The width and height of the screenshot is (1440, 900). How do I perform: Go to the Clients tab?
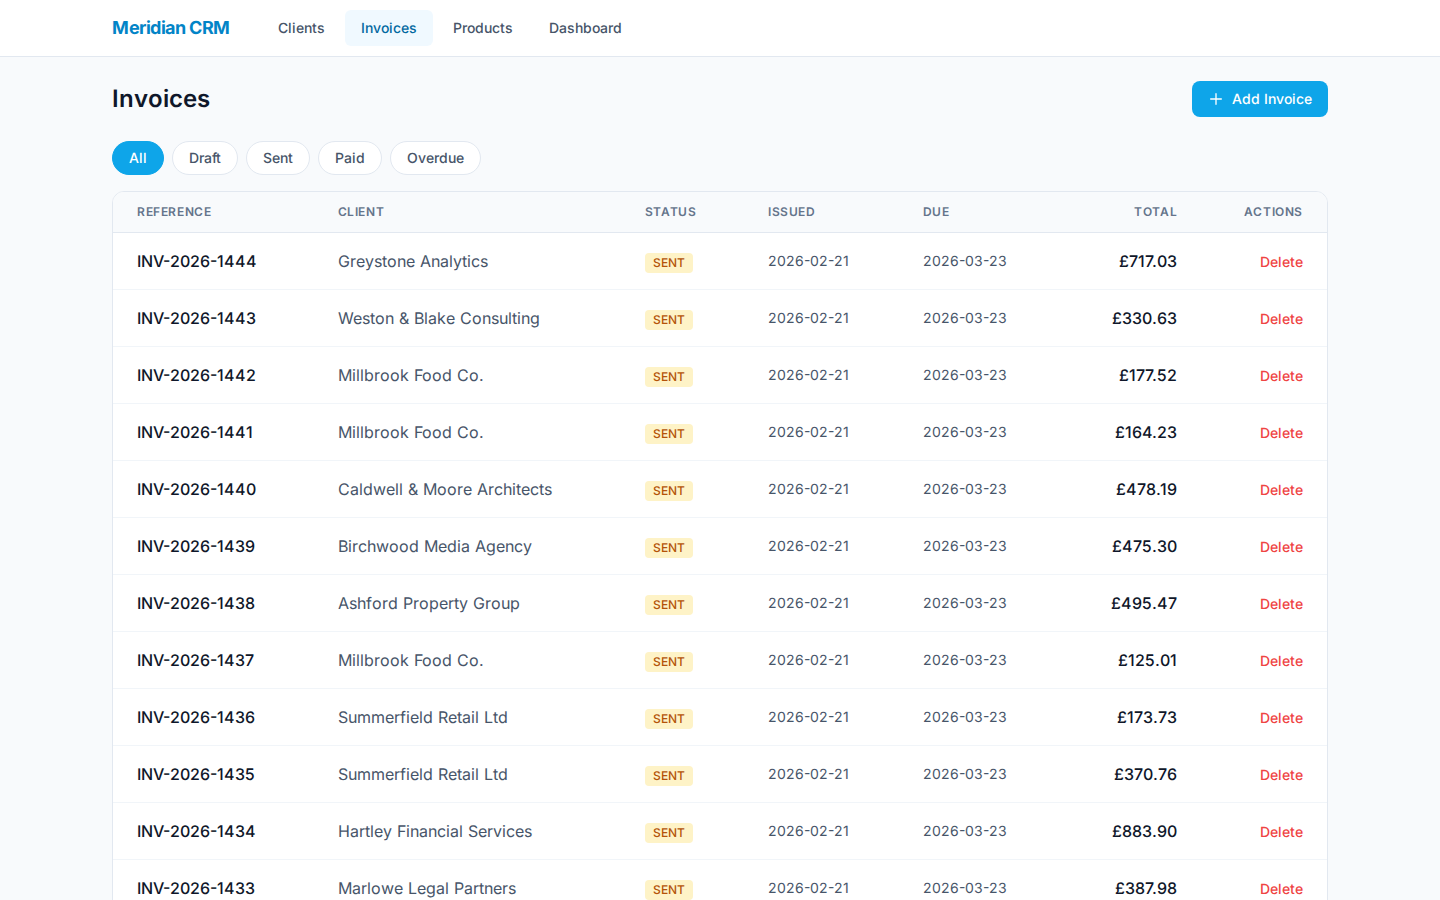tap(301, 28)
